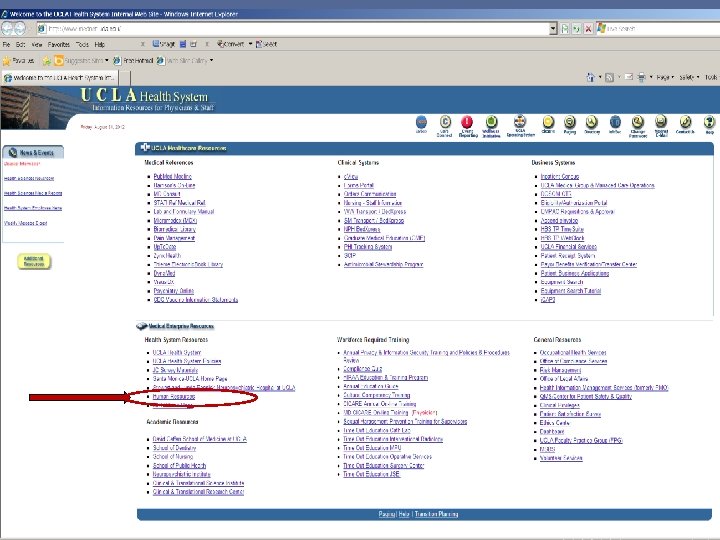Open the Tools menu in menu bar

point(82,45)
